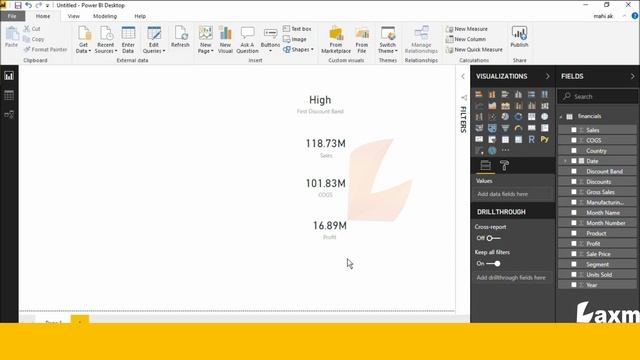Select the gauge visual icon

(518, 128)
